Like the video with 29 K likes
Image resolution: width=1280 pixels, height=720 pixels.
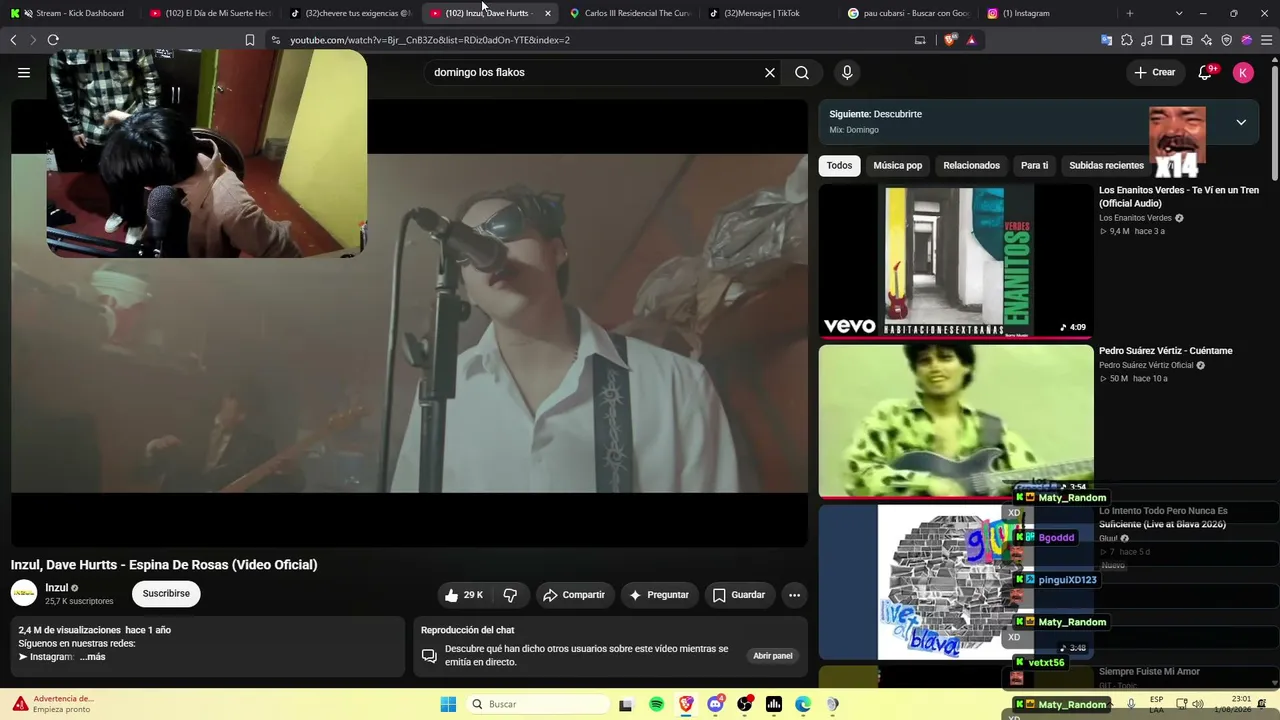coord(464,595)
